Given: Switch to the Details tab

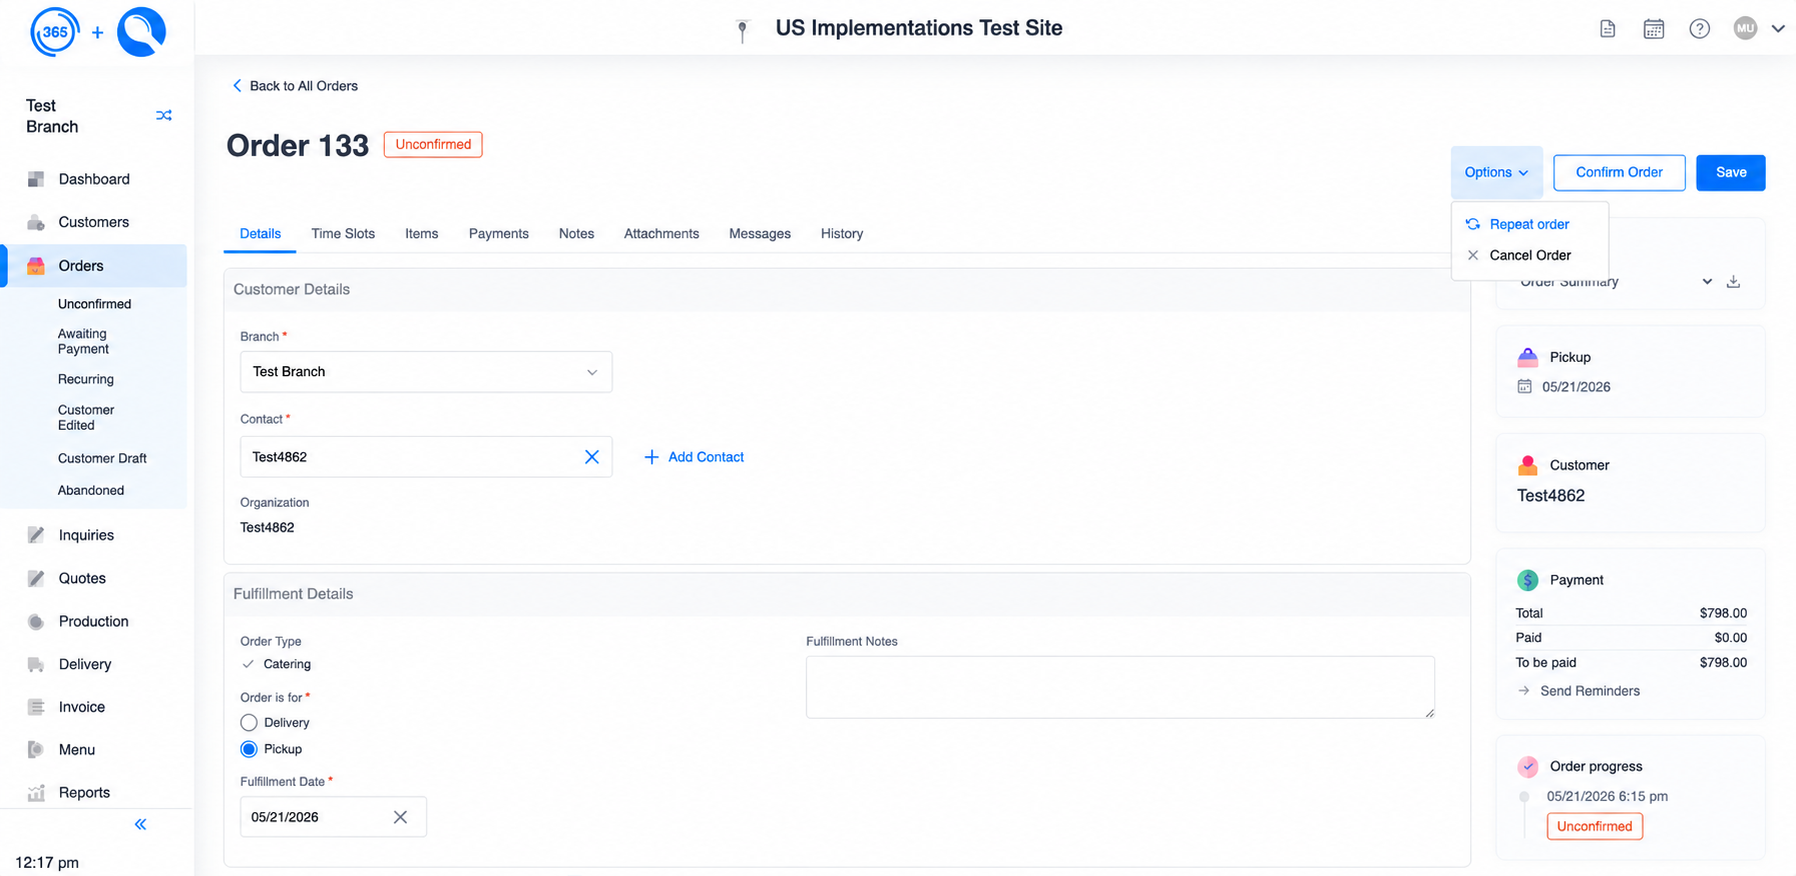Looking at the screenshot, I should (260, 234).
